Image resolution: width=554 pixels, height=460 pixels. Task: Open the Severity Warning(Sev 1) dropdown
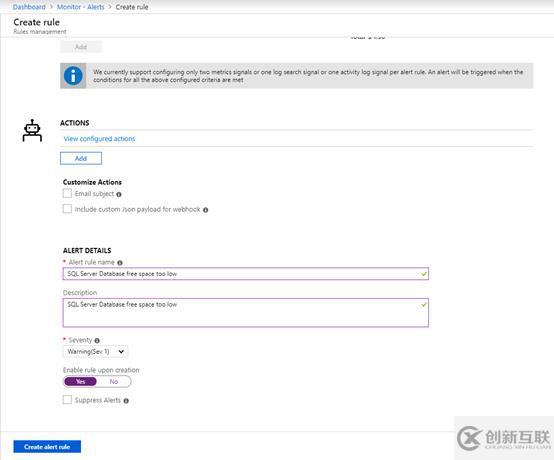pyautogui.click(x=95, y=352)
